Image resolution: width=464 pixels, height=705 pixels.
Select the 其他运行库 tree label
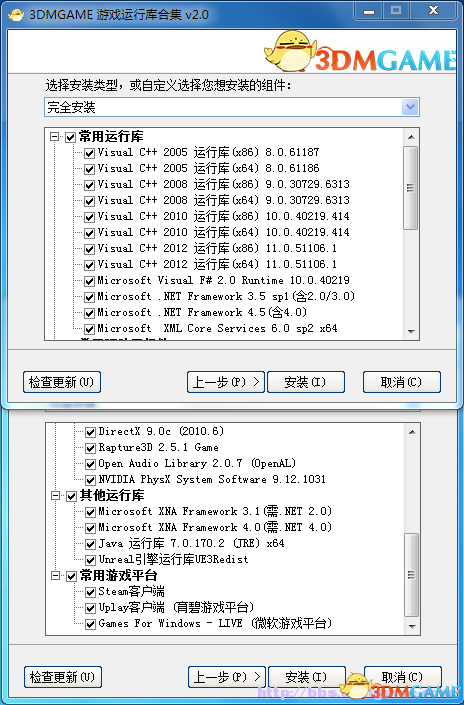click(112, 495)
